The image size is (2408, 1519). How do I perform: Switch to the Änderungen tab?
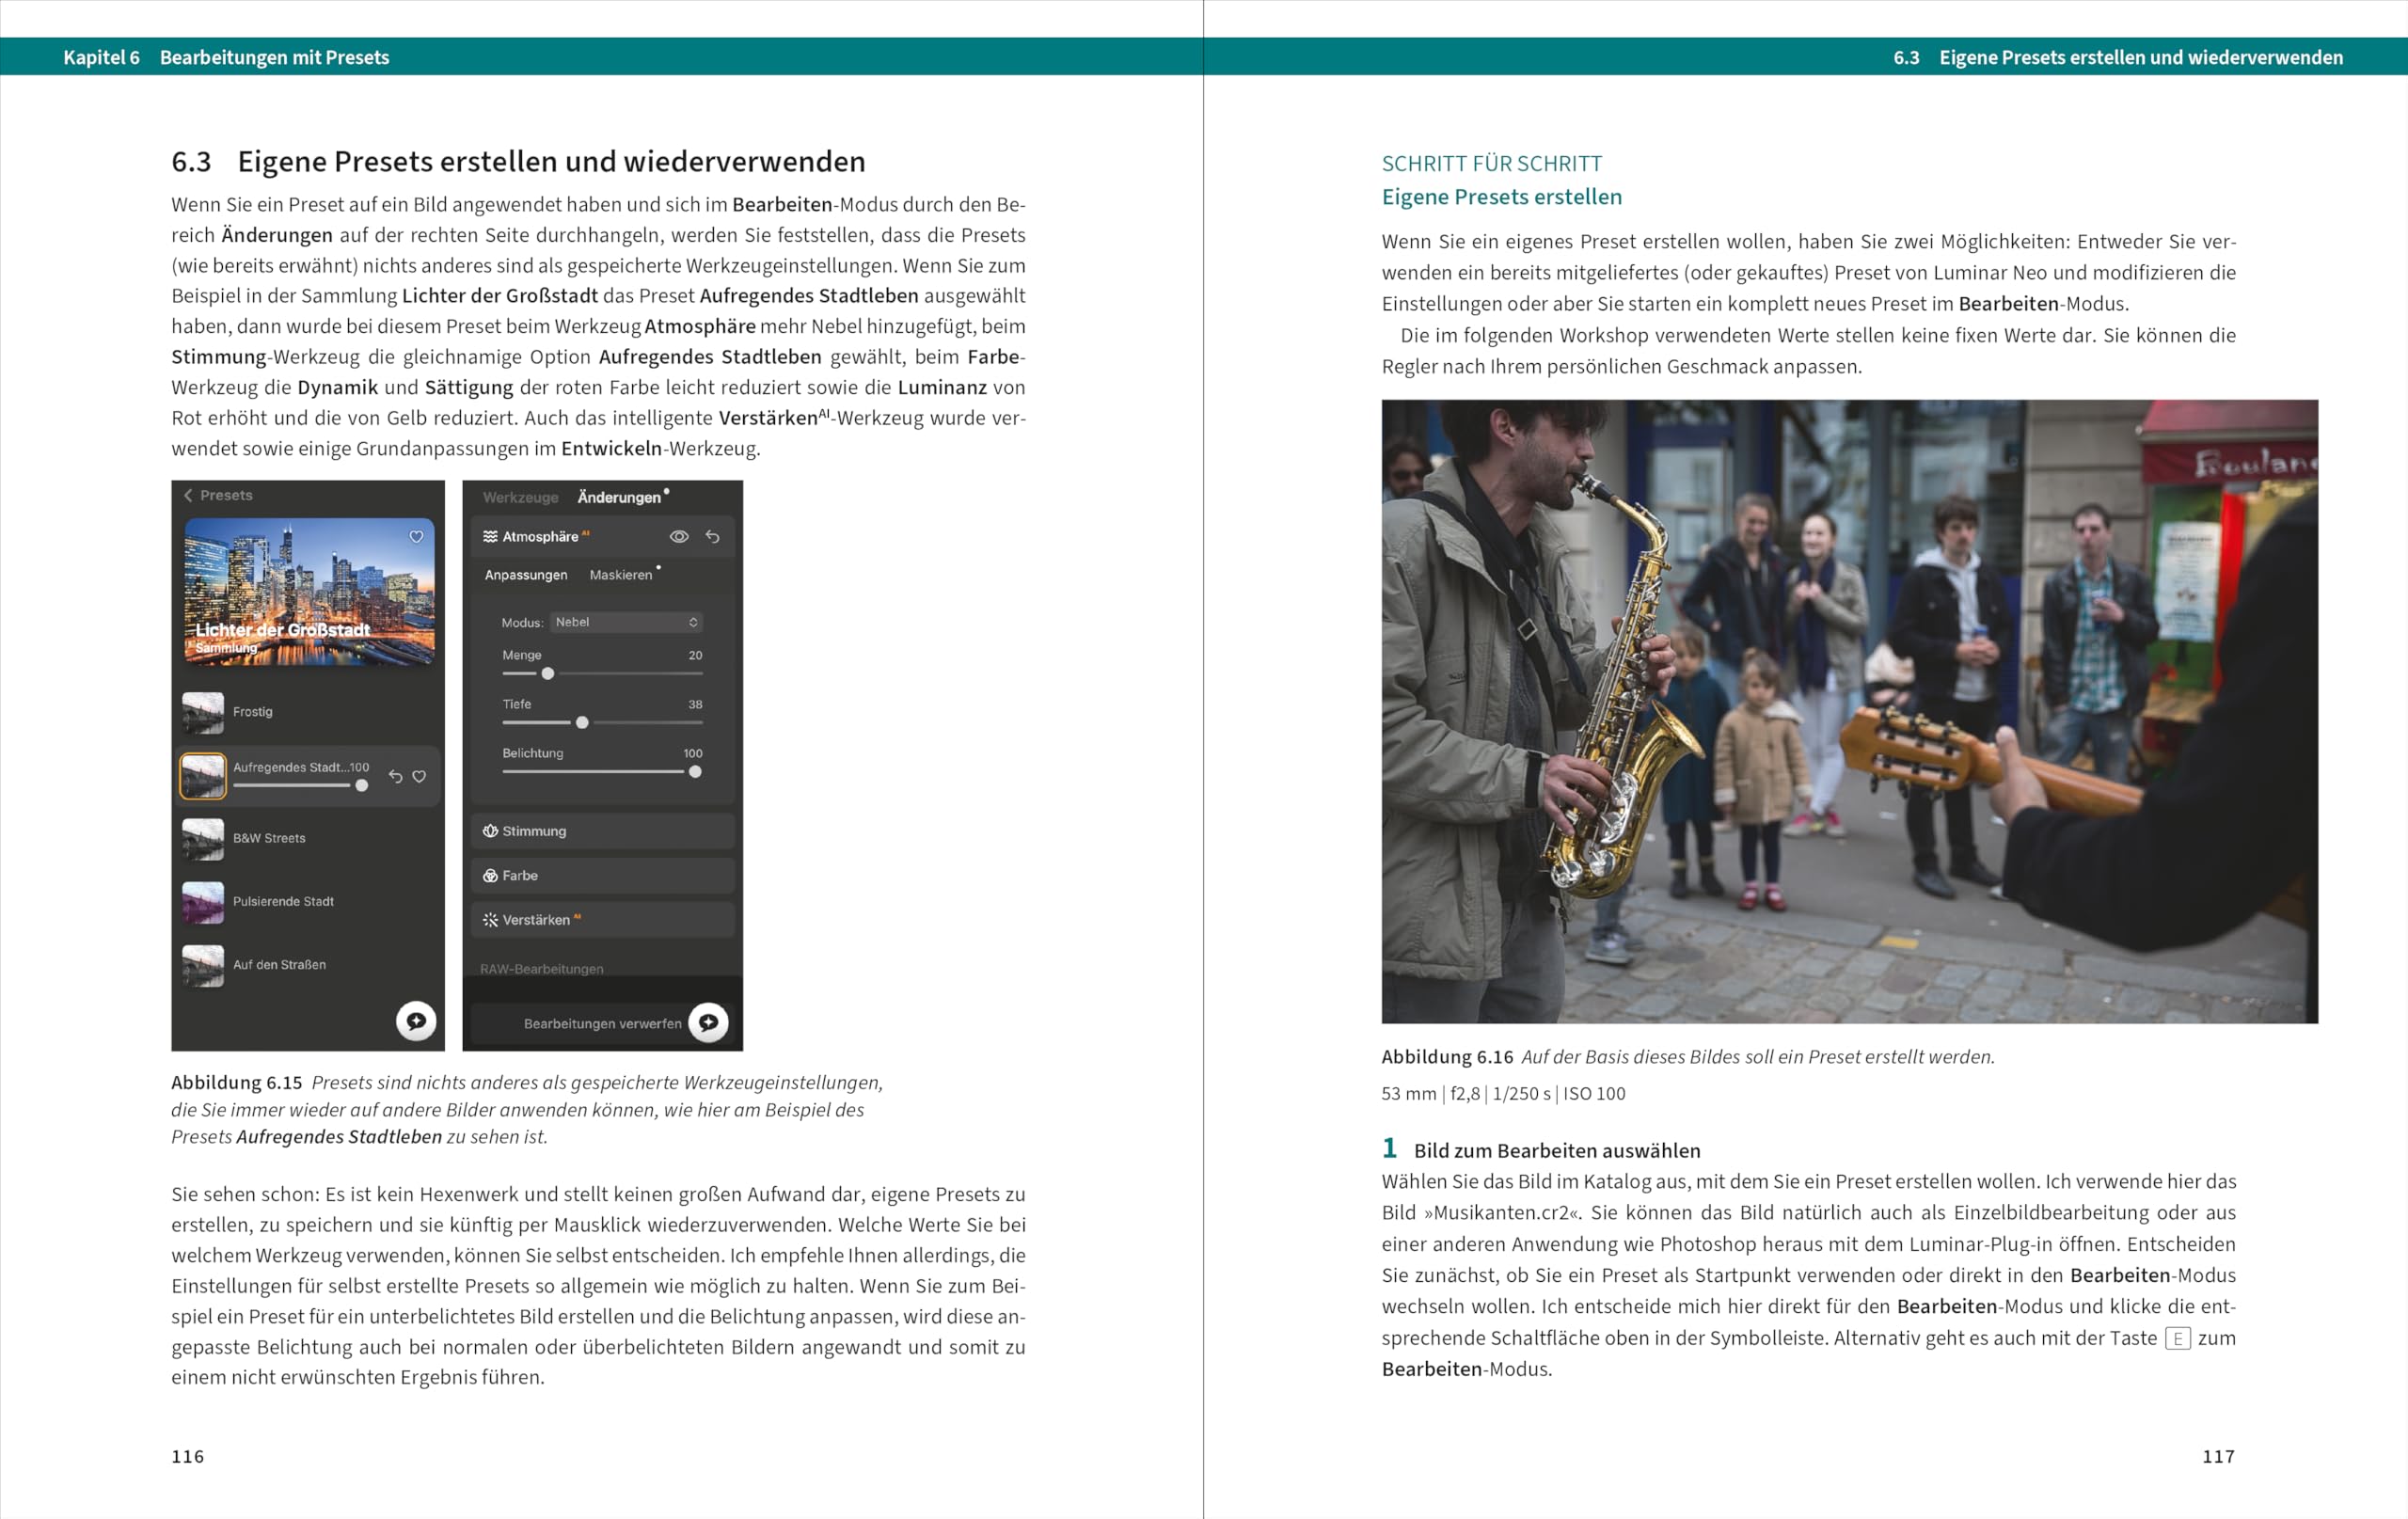[x=619, y=497]
